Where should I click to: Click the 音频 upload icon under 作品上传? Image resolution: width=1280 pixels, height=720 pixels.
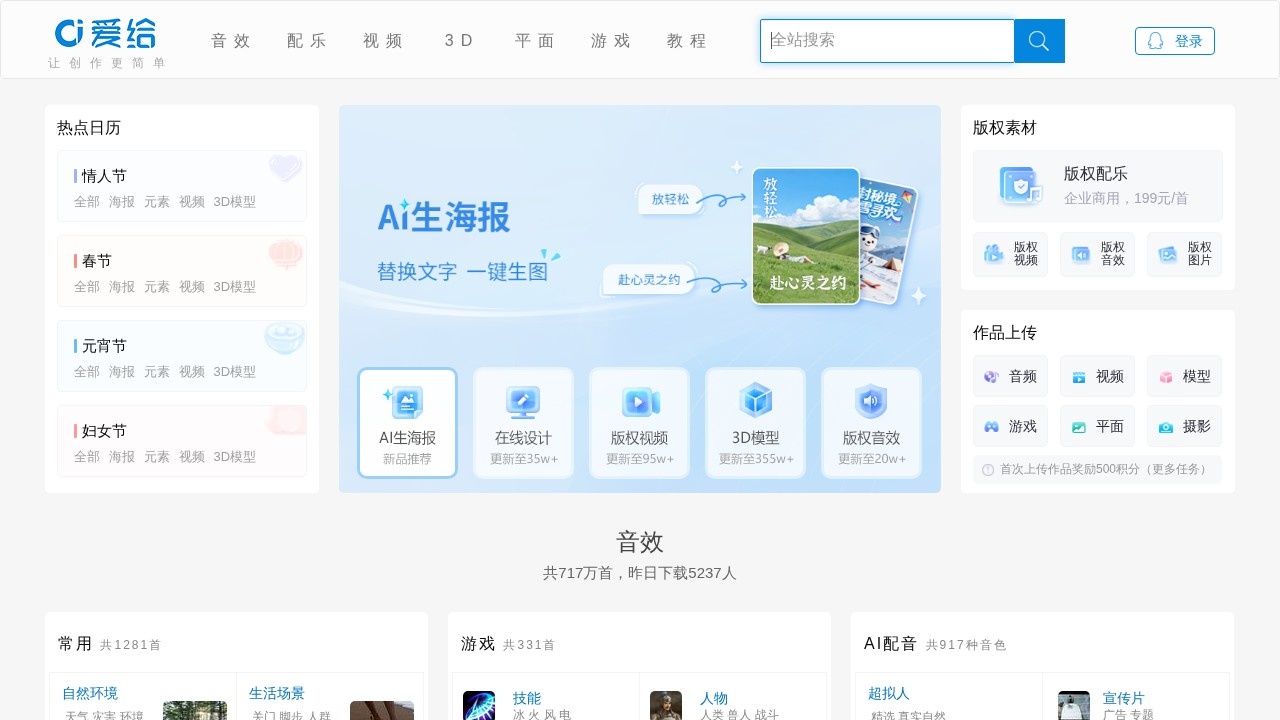(993, 376)
